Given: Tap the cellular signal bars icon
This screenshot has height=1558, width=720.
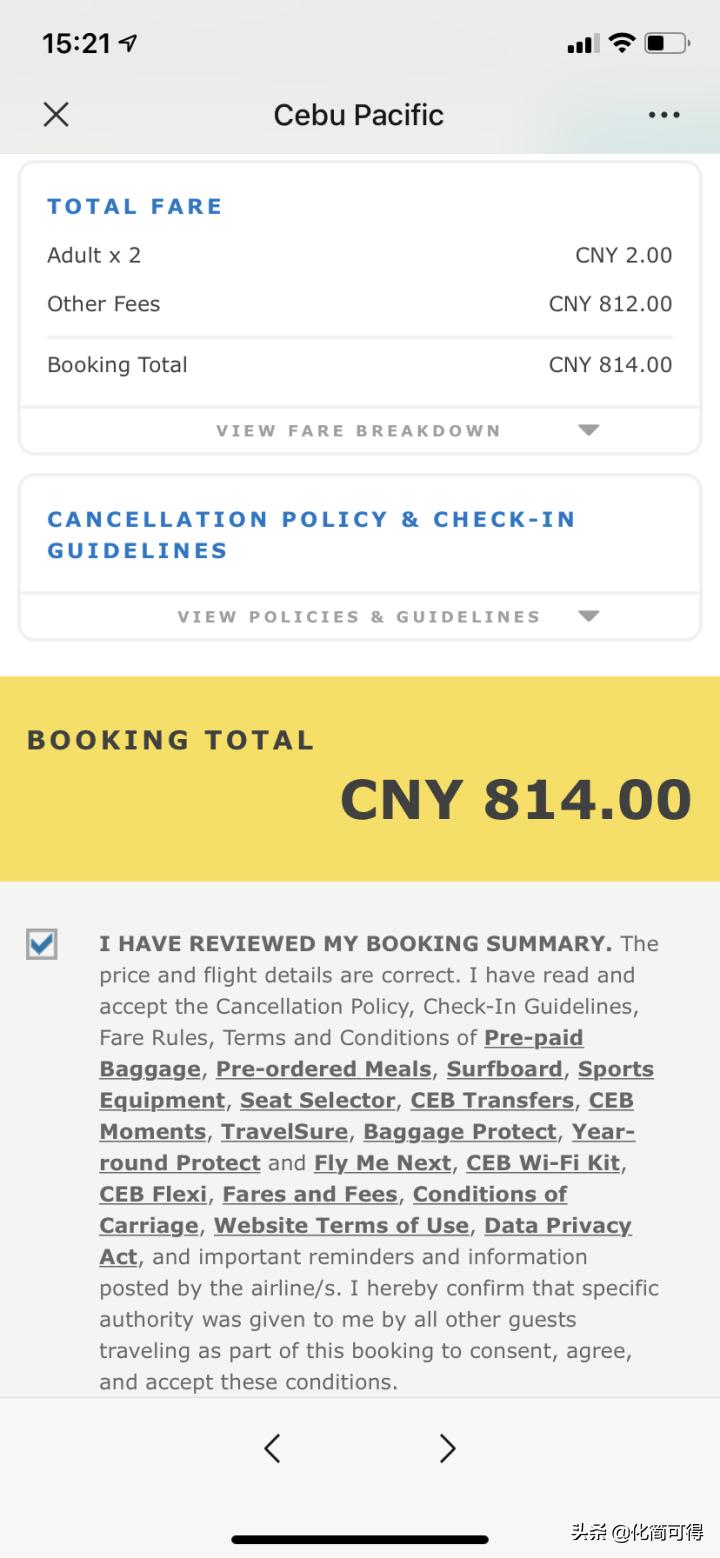Looking at the screenshot, I should click(x=582, y=44).
